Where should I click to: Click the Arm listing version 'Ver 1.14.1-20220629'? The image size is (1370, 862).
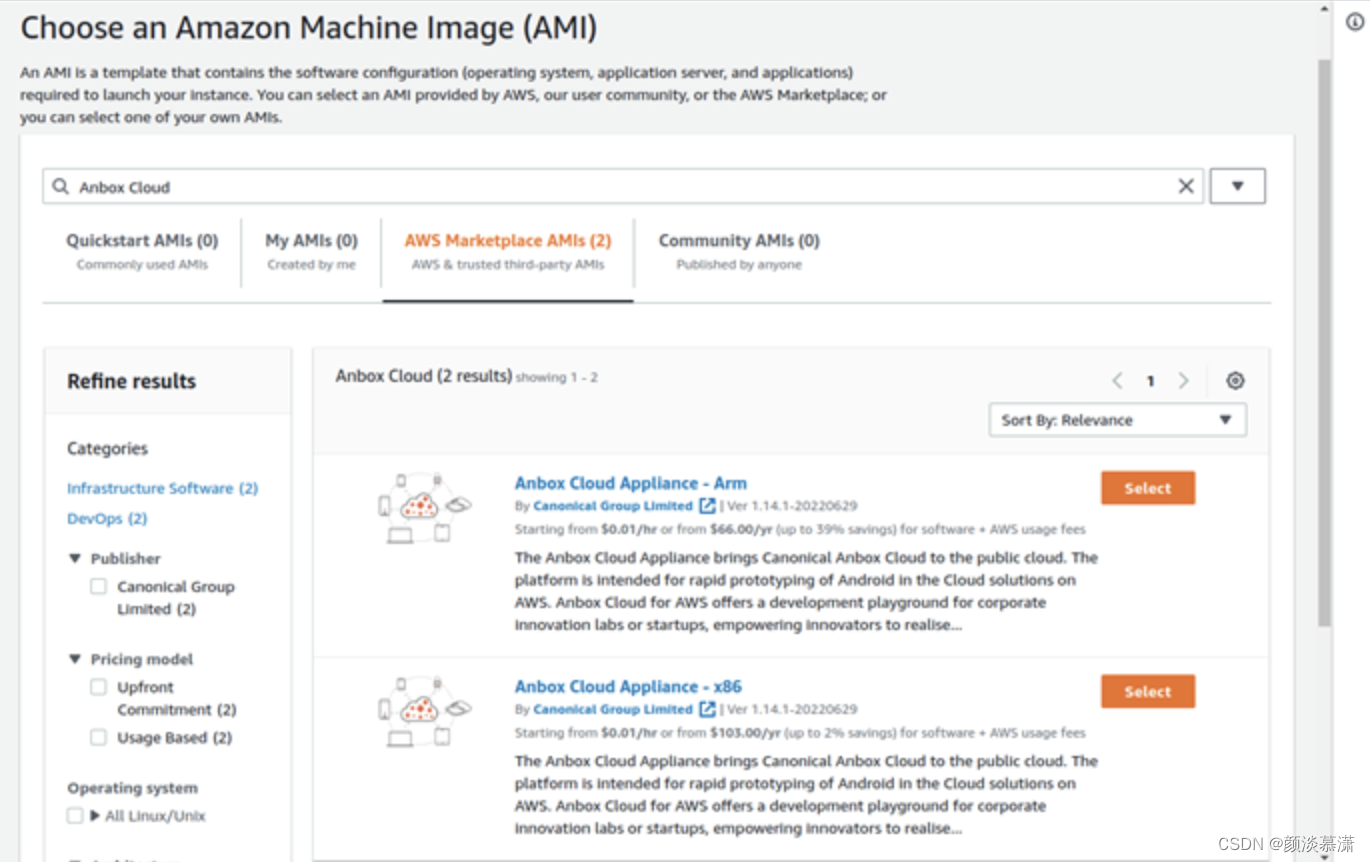pyautogui.click(x=792, y=506)
